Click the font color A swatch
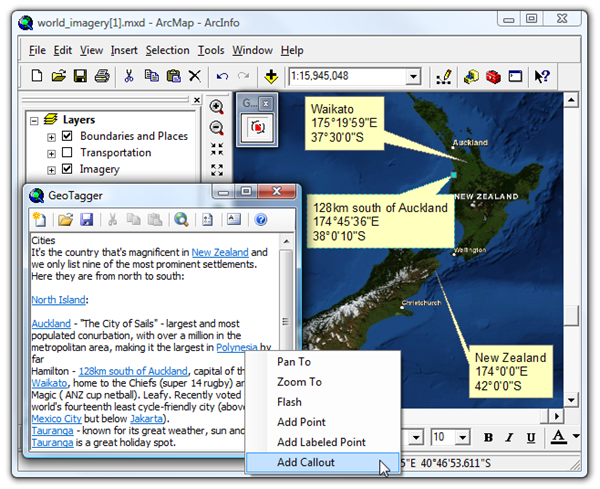The width and height of the screenshot is (600, 489). click(x=559, y=437)
